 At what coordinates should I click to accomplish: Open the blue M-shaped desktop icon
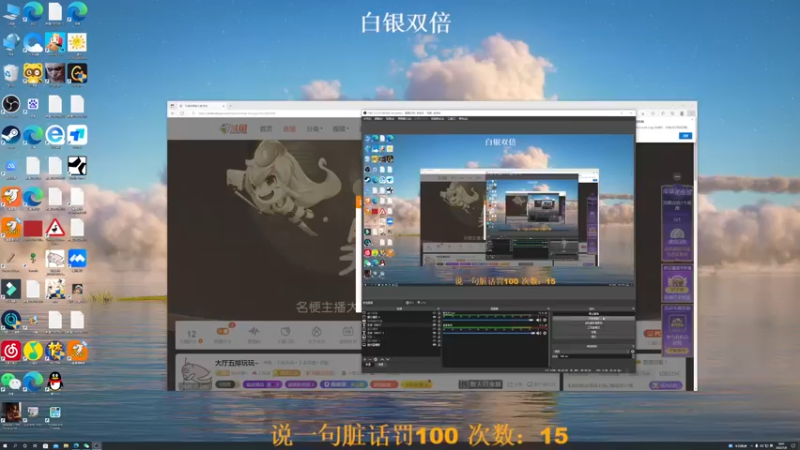(77, 258)
